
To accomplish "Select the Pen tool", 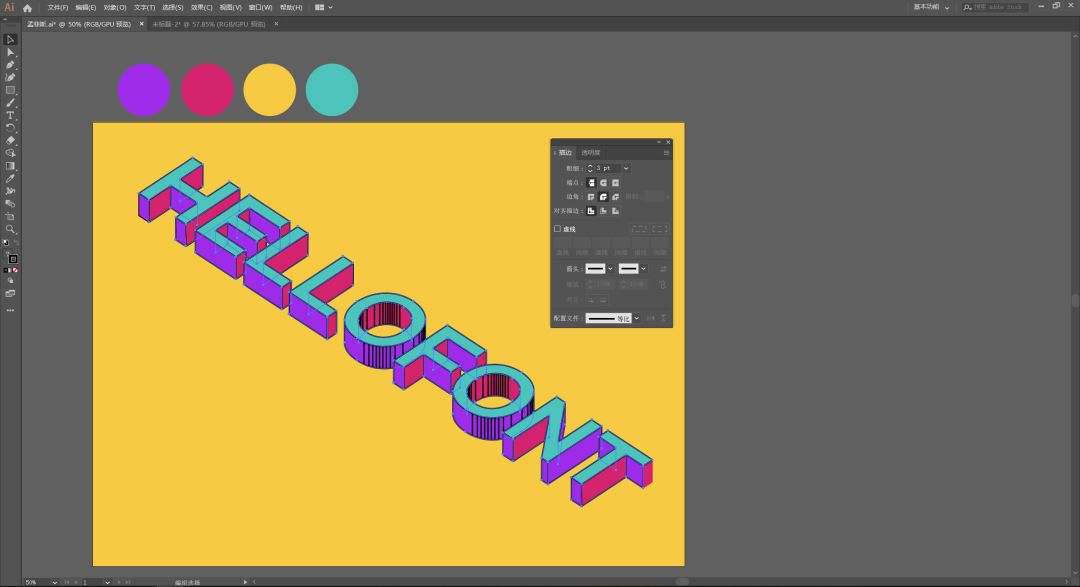I will coord(10,65).
